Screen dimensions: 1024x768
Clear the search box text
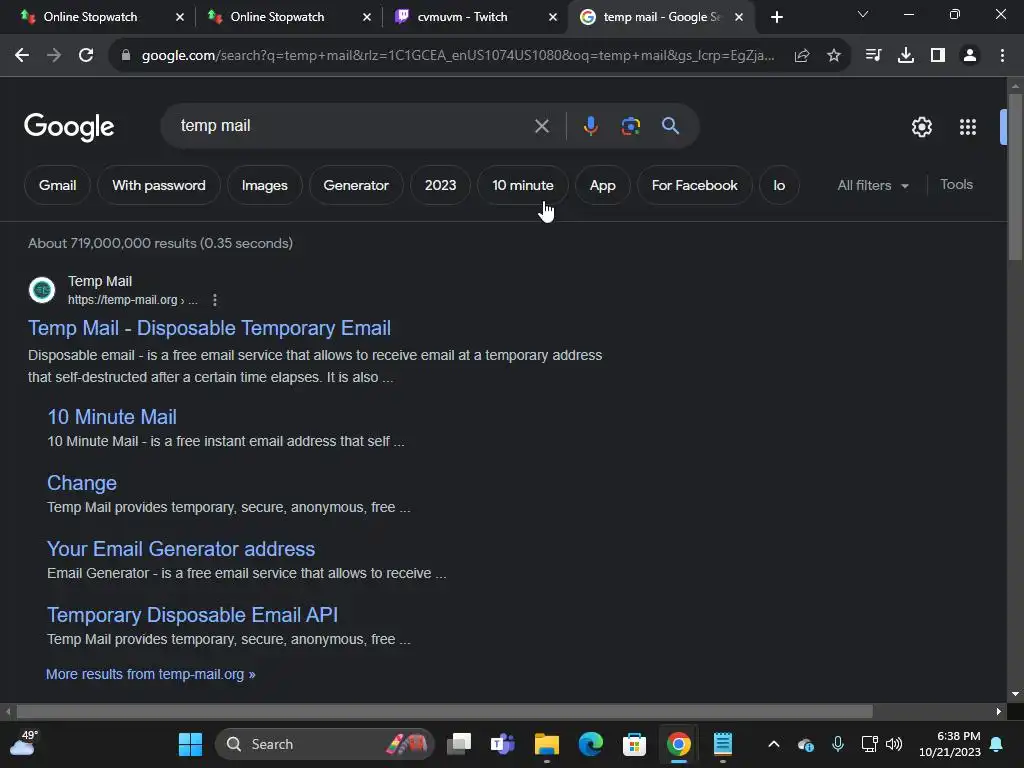point(542,126)
